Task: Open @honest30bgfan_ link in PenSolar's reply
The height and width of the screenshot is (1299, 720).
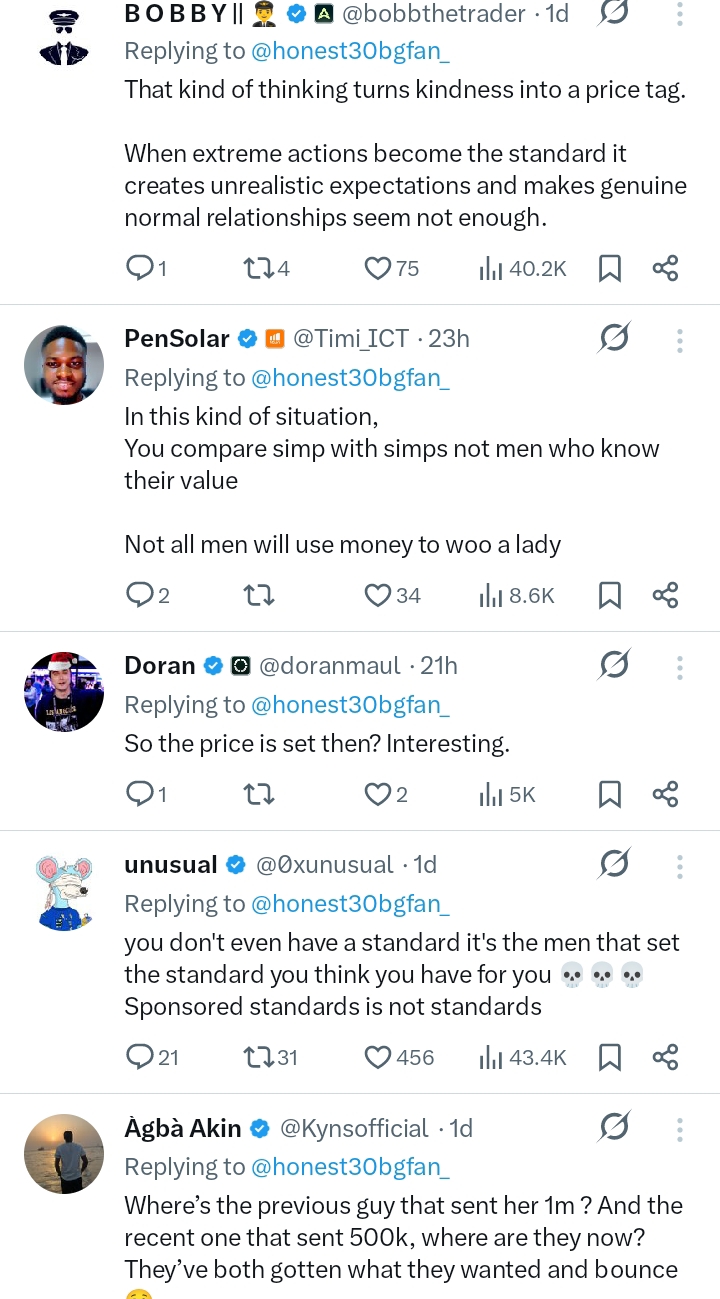Action: click(350, 378)
